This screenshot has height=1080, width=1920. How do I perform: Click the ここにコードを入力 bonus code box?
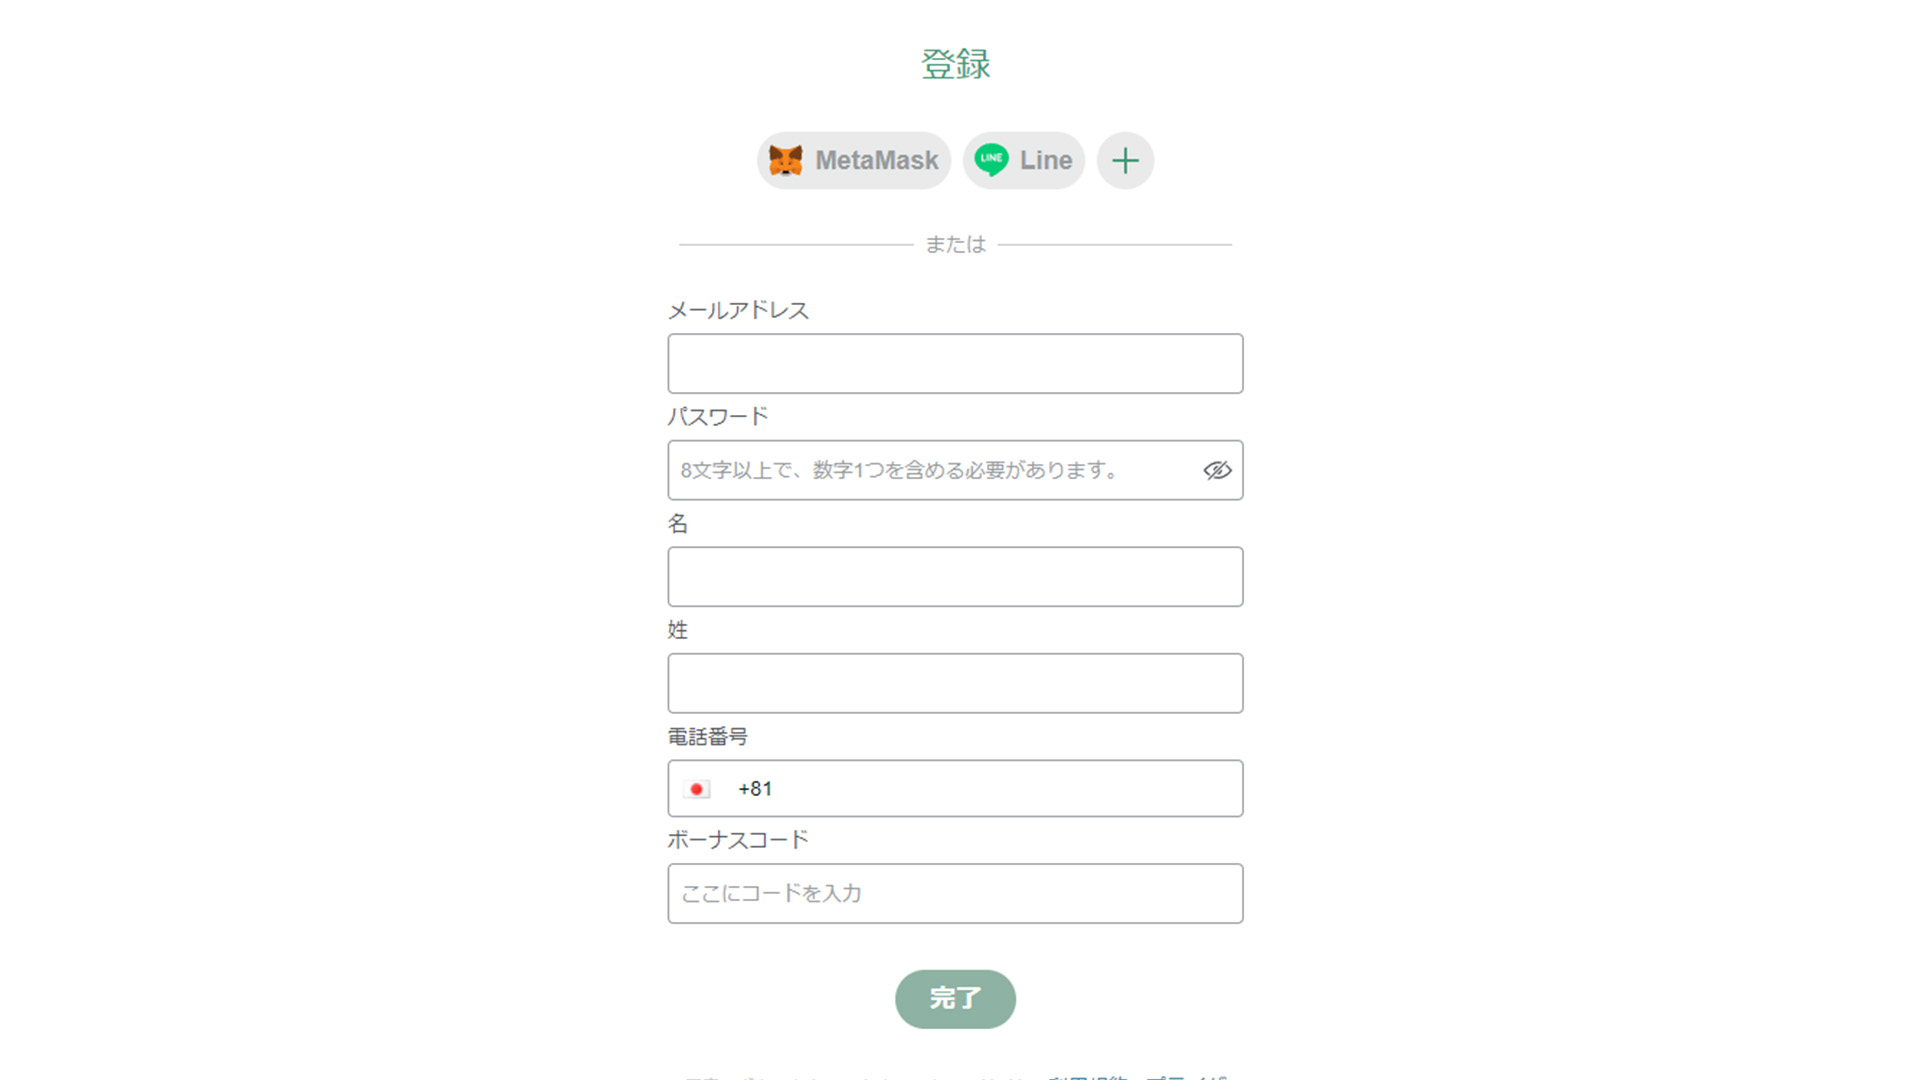(955, 894)
